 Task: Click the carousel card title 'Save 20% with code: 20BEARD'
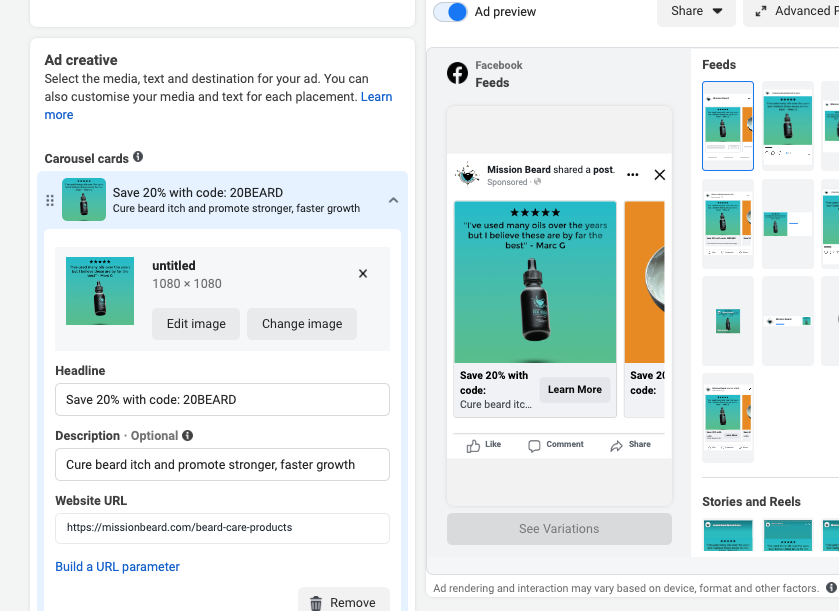pyautogui.click(x=198, y=193)
